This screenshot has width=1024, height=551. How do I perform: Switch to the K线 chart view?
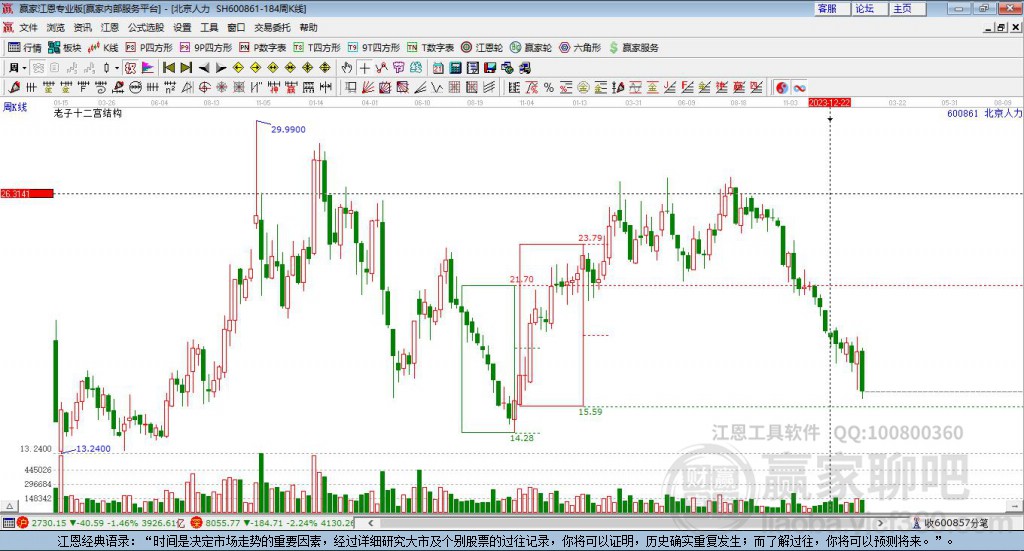(x=103, y=48)
